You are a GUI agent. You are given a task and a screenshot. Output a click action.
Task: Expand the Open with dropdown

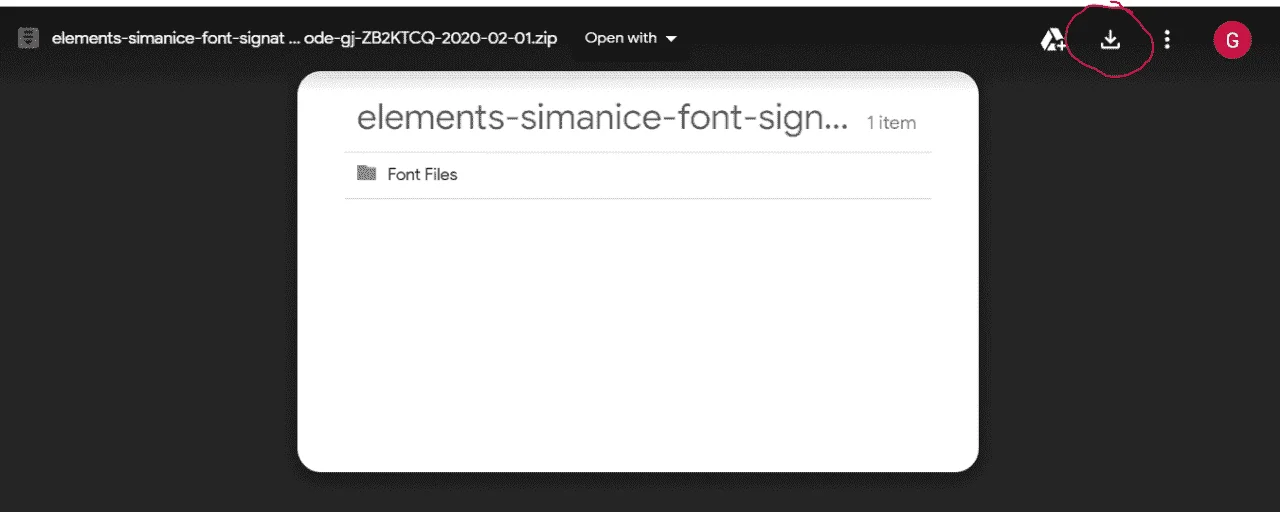coord(631,38)
